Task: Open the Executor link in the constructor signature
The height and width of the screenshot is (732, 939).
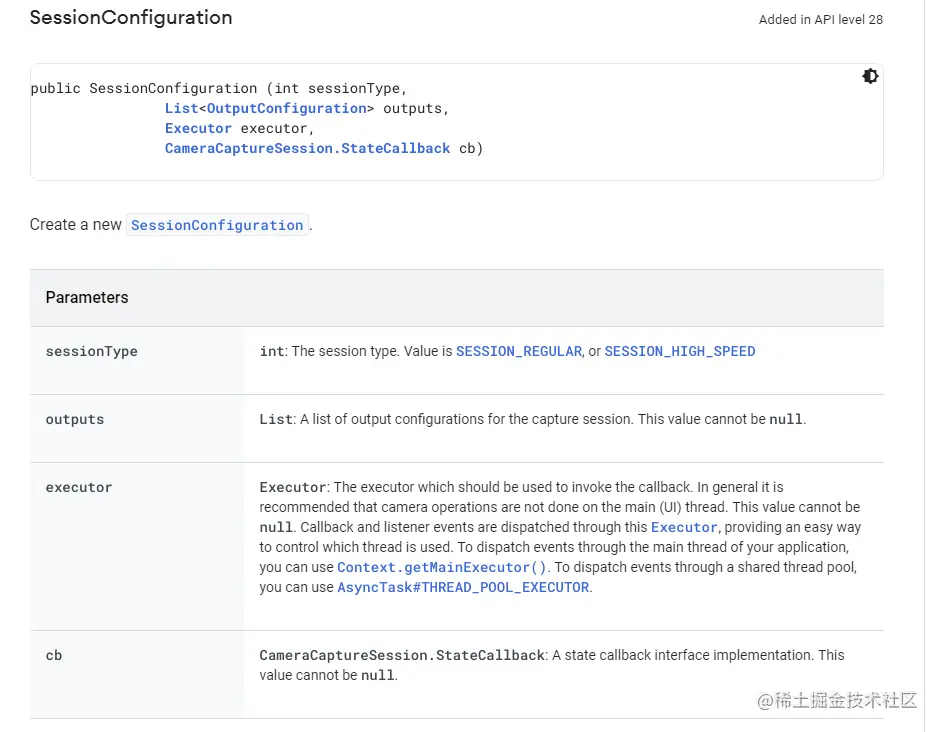Action: 198,128
